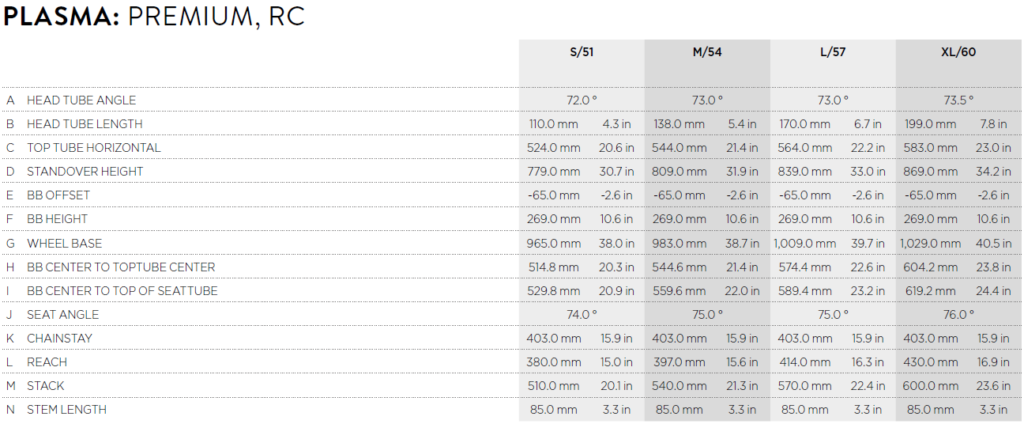Click the HEAD TUBE ANGLE row label

tap(81, 100)
